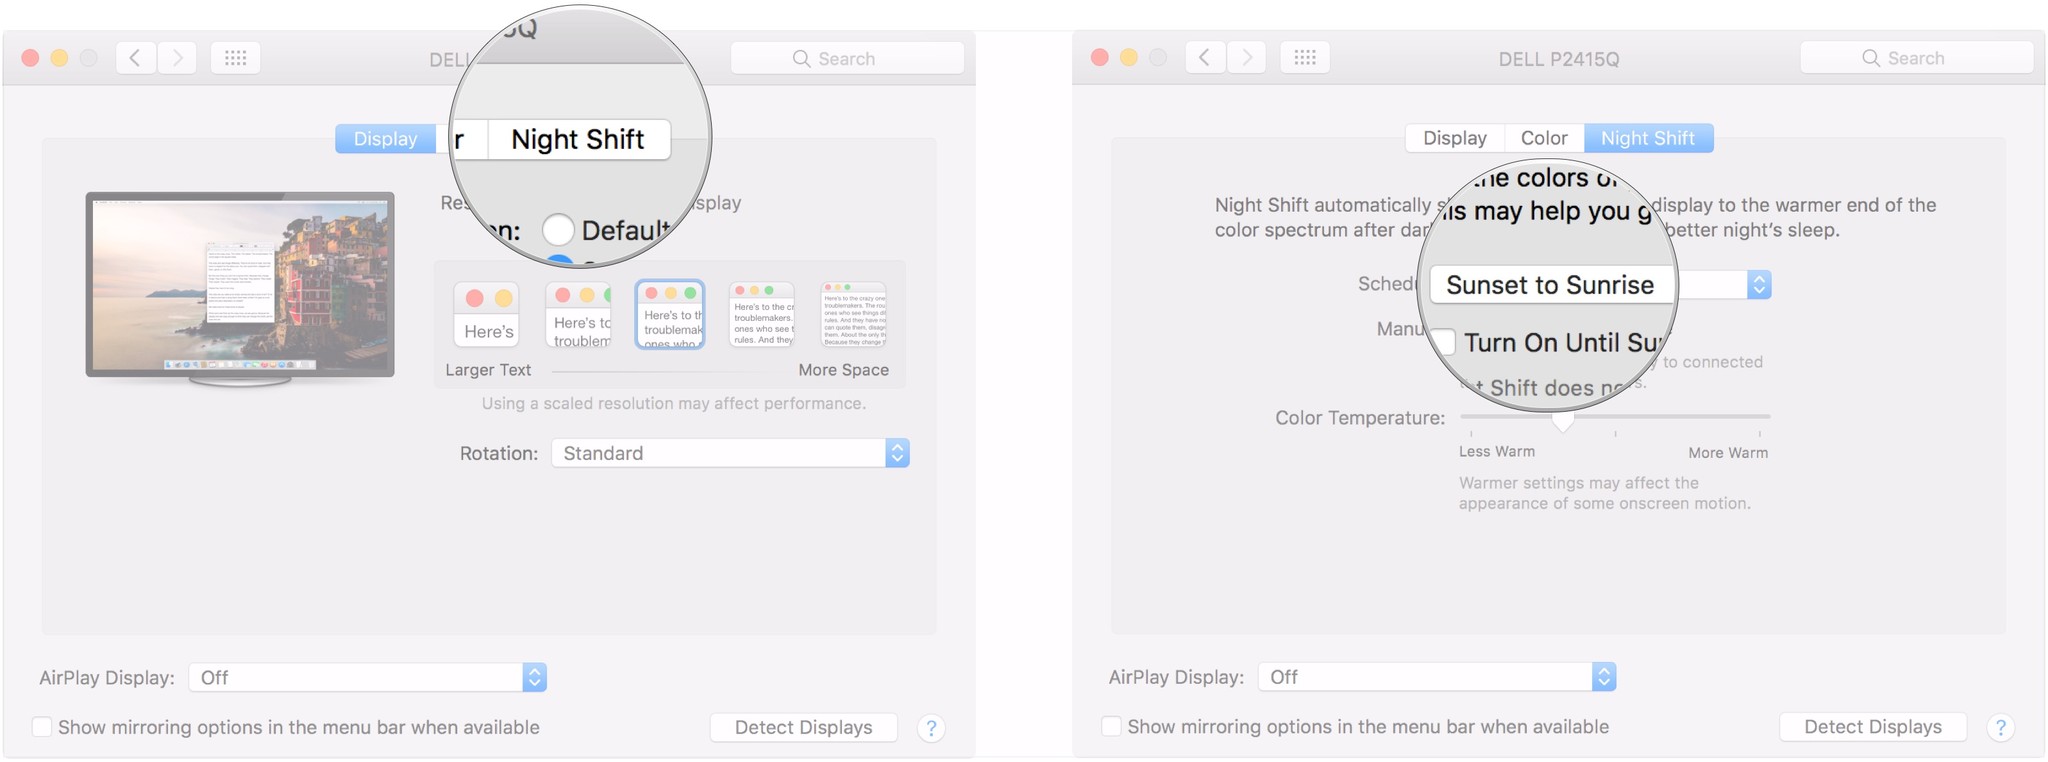The height and width of the screenshot is (762, 2048).
Task: Select the highlighted middle scaled-resolution thumbnail
Action: [670, 315]
